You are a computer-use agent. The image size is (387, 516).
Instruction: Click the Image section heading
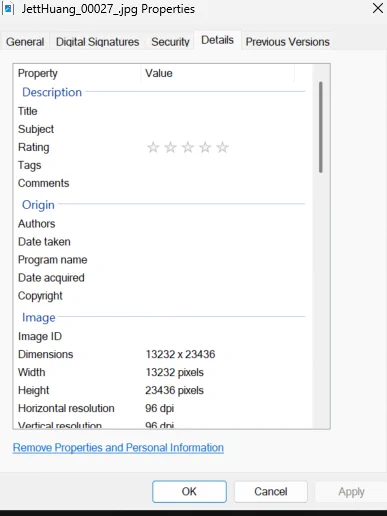tap(38, 317)
